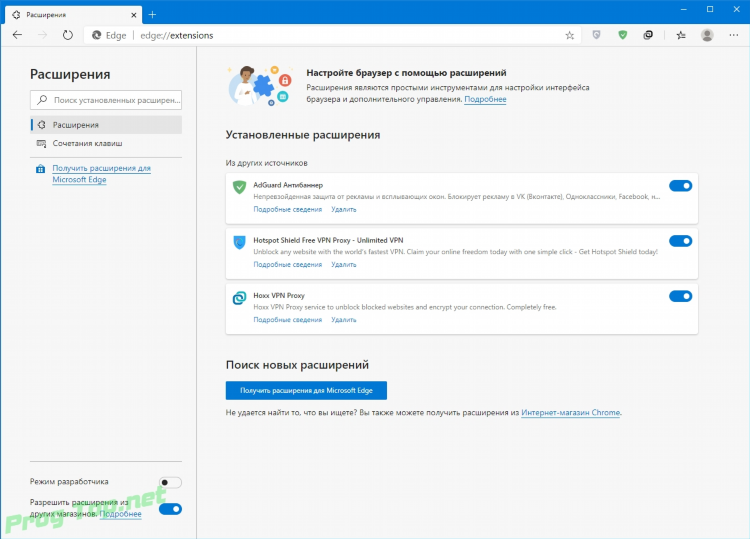This screenshot has width=750, height=539.
Task: Select Расширения in the sidebar menu
Action: point(106,125)
